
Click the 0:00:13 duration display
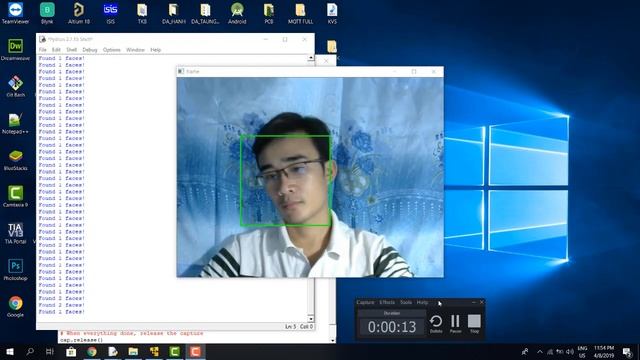pos(392,327)
